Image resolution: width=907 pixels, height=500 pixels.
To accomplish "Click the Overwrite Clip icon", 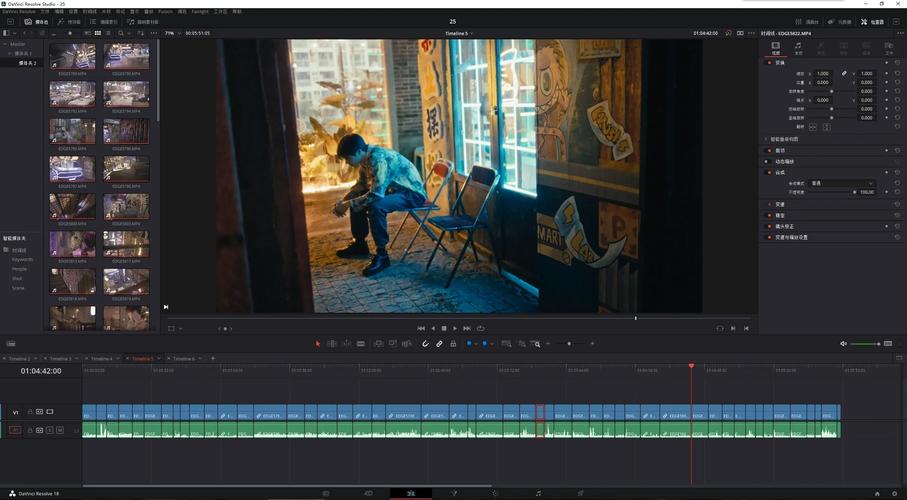I will pos(393,344).
